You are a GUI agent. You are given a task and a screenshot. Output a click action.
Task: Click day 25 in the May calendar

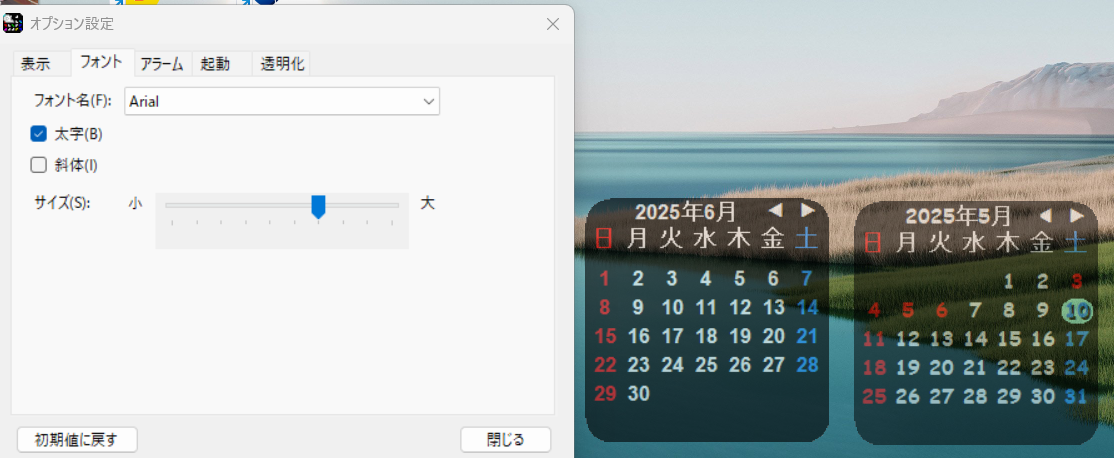pos(874,397)
